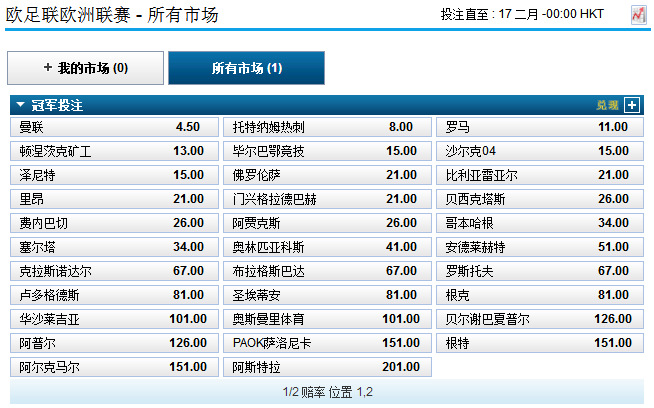Bet on 罗马 at 11.00
Screen dimensions: 654x408
click(540, 127)
